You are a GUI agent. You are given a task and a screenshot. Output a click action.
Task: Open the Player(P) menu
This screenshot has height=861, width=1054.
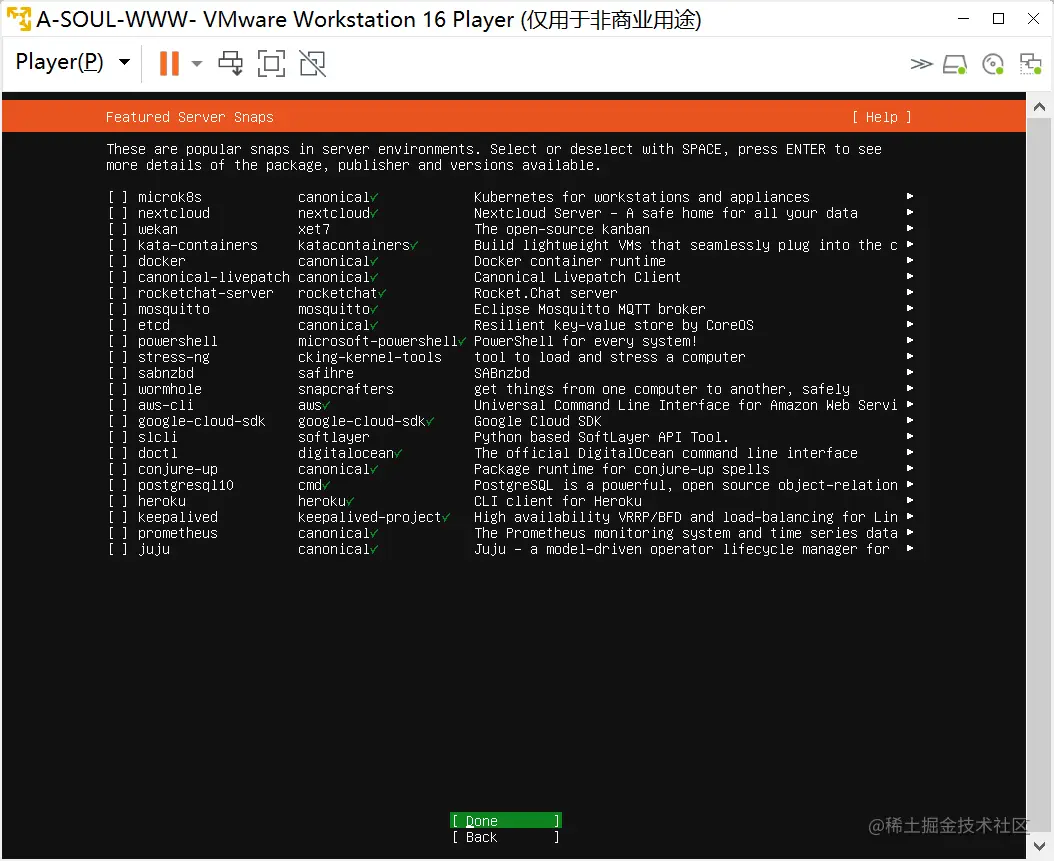coord(73,62)
